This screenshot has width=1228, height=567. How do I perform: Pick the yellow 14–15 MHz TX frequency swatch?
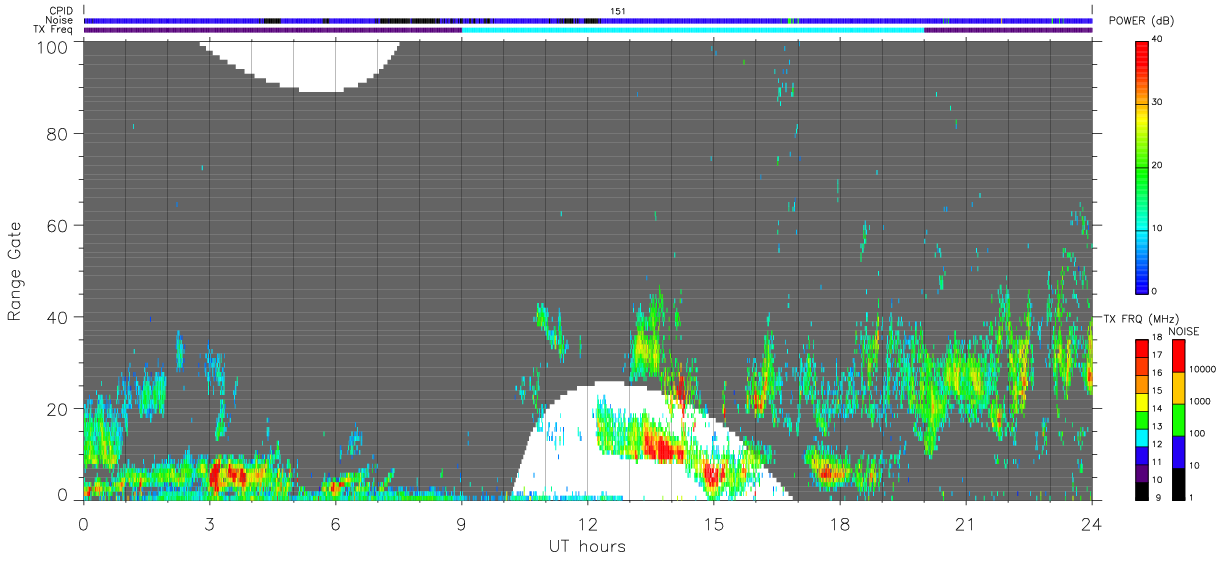[1141, 402]
